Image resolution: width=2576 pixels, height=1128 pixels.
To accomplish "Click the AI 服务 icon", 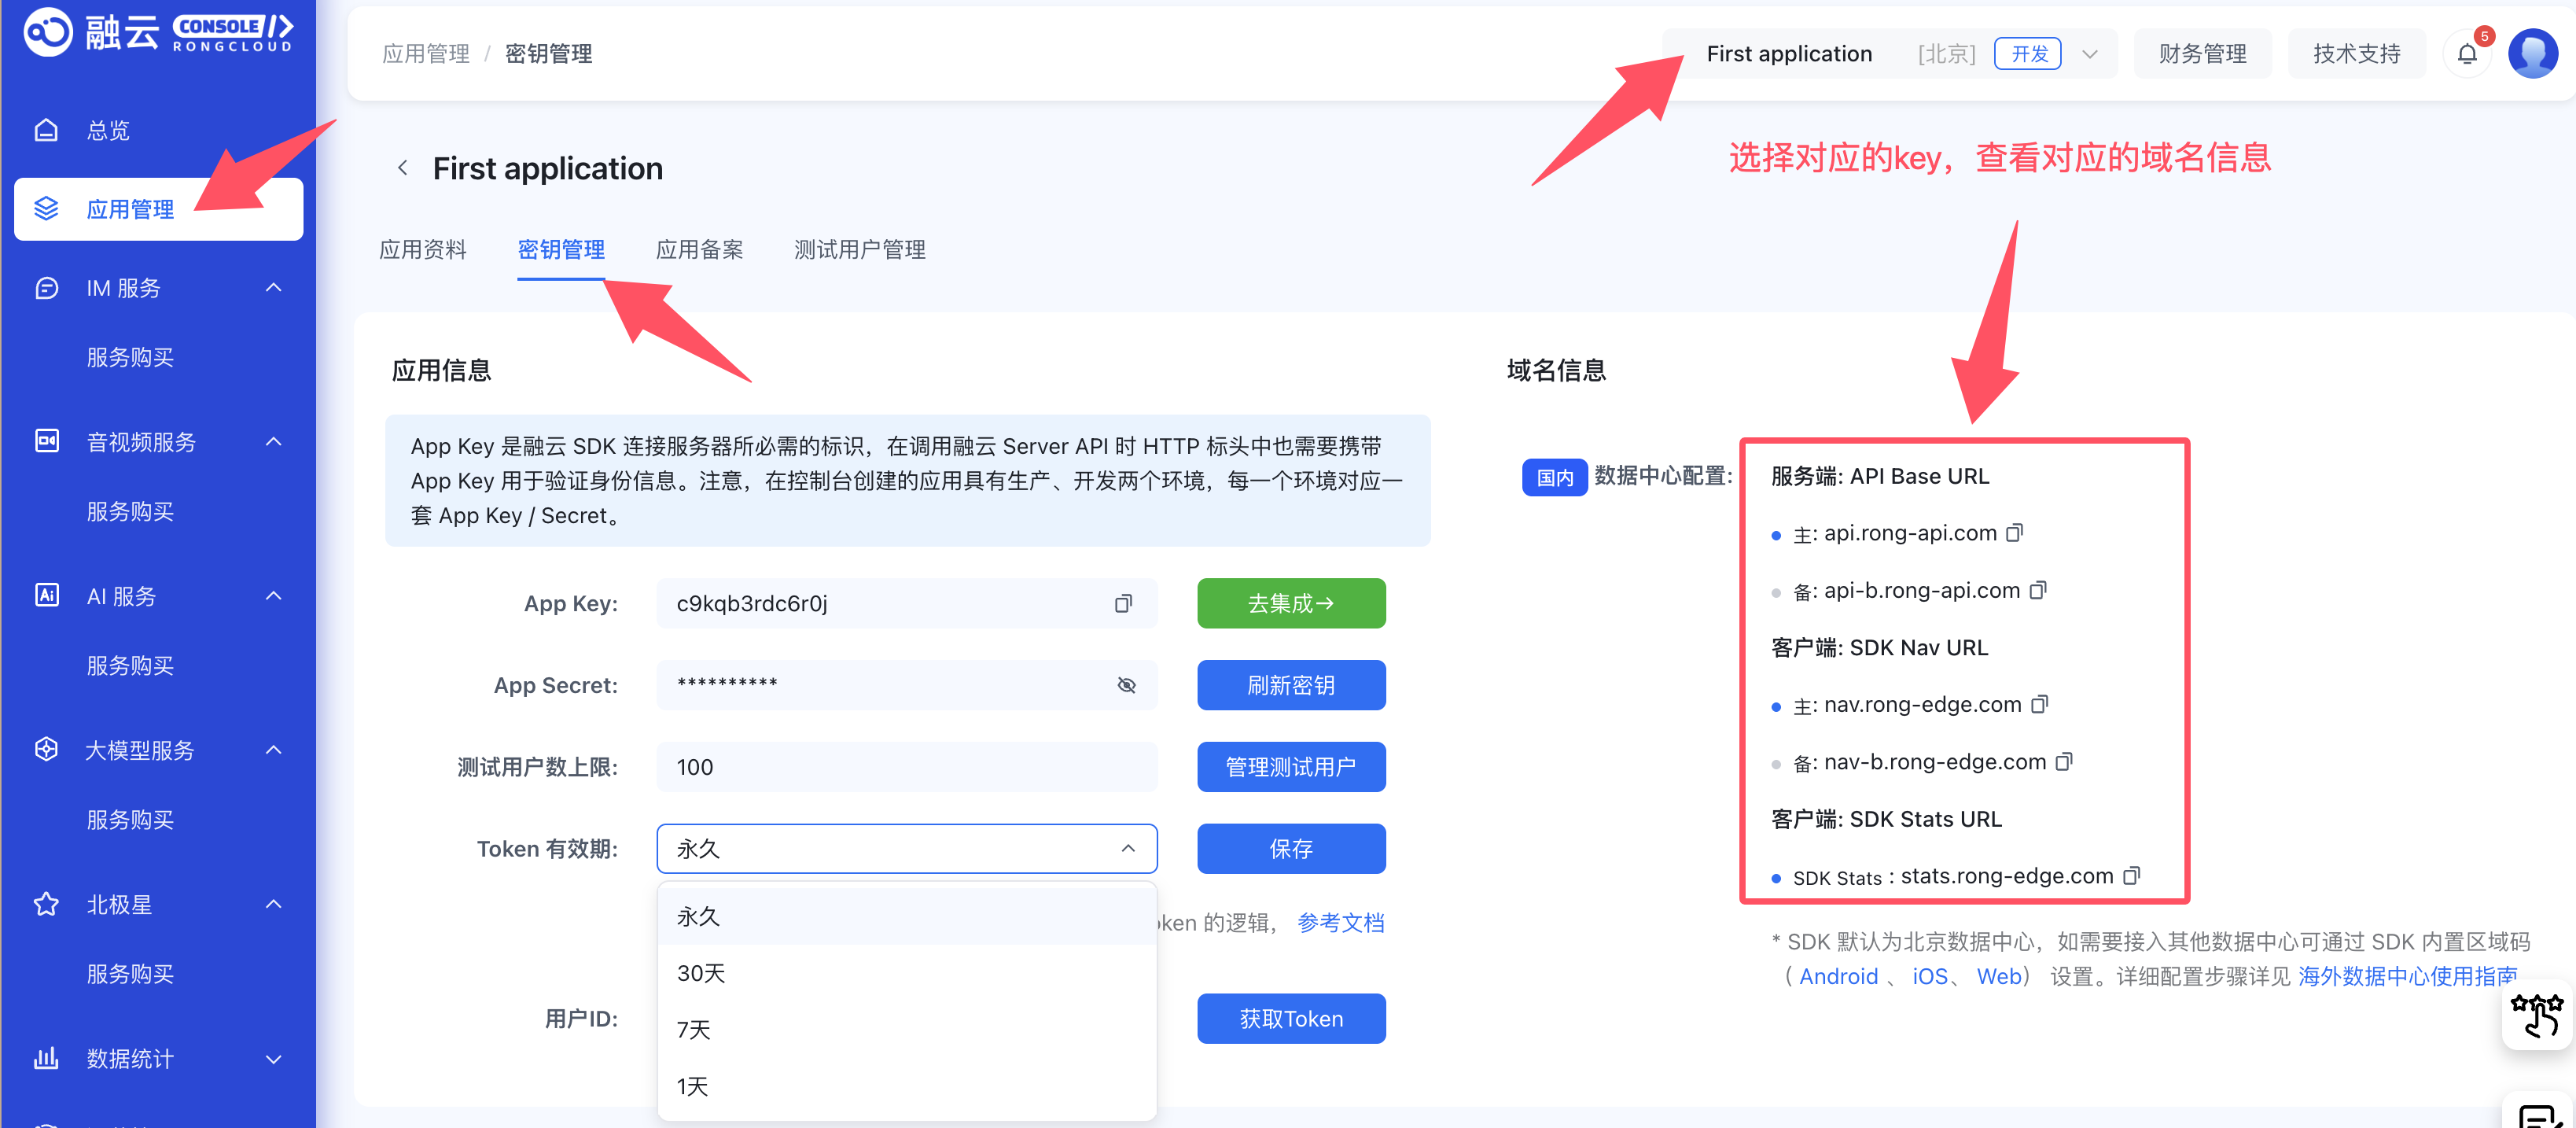I will pyautogui.click(x=46, y=595).
